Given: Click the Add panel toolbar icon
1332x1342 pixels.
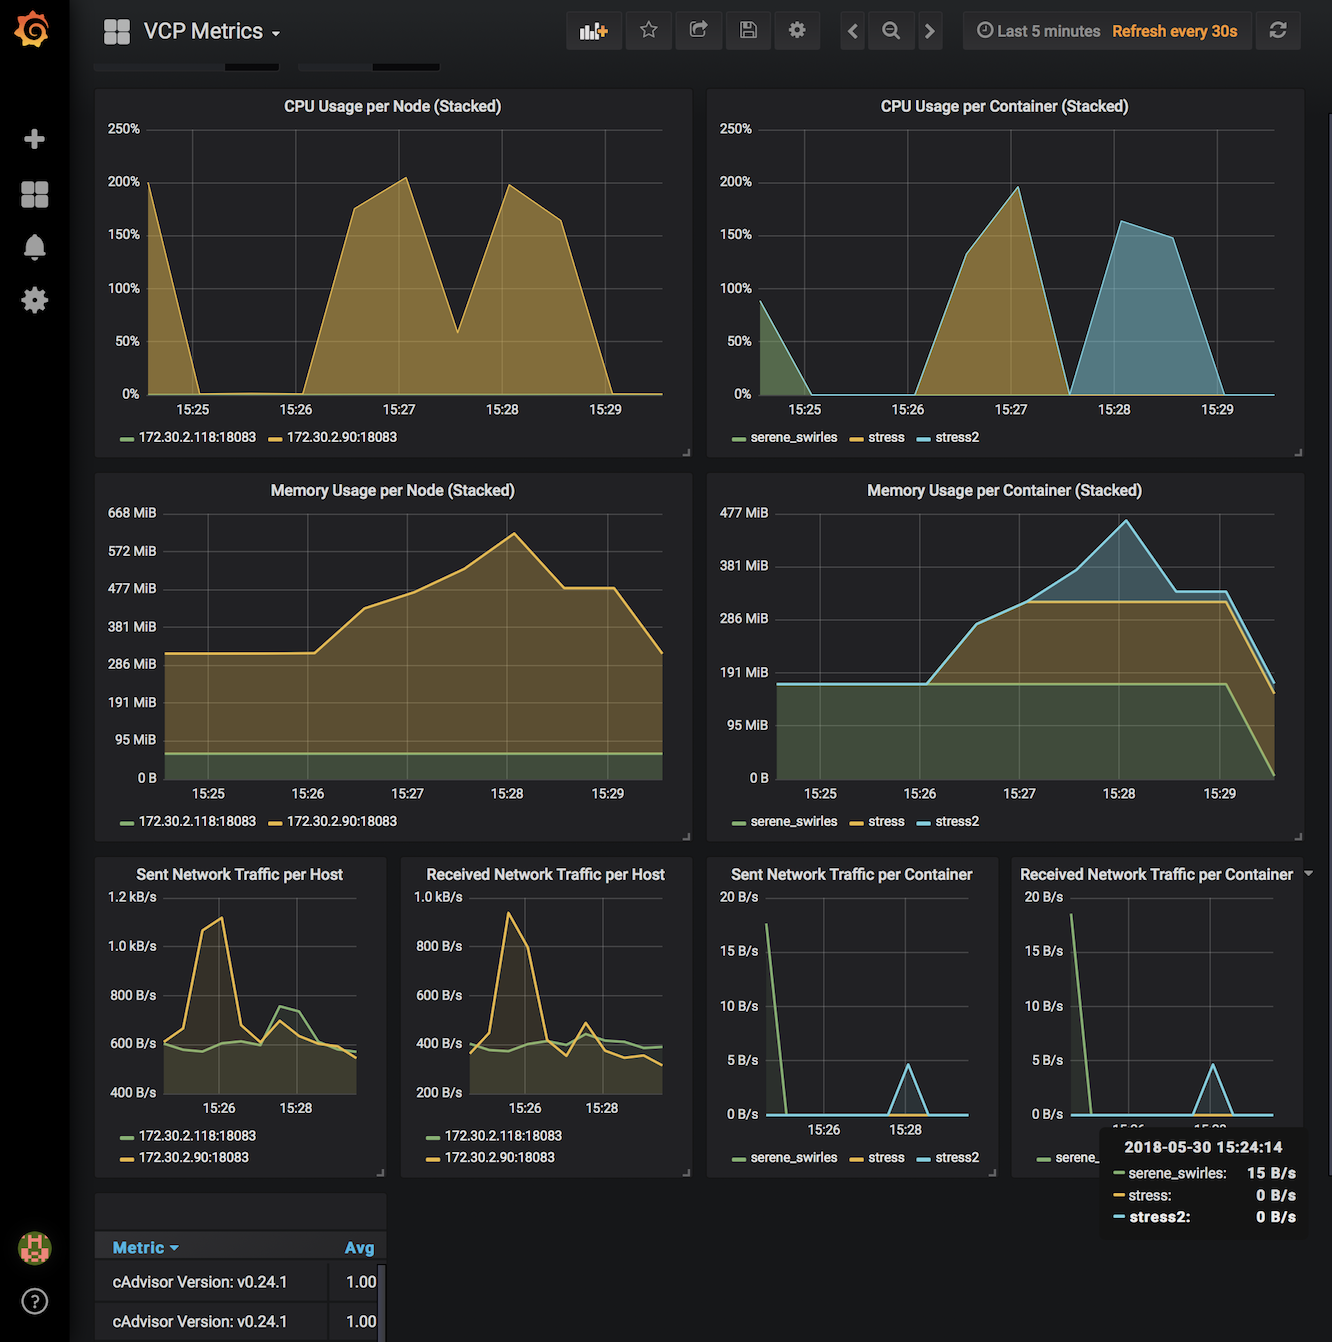Looking at the screenshot, I should point(593,31).
